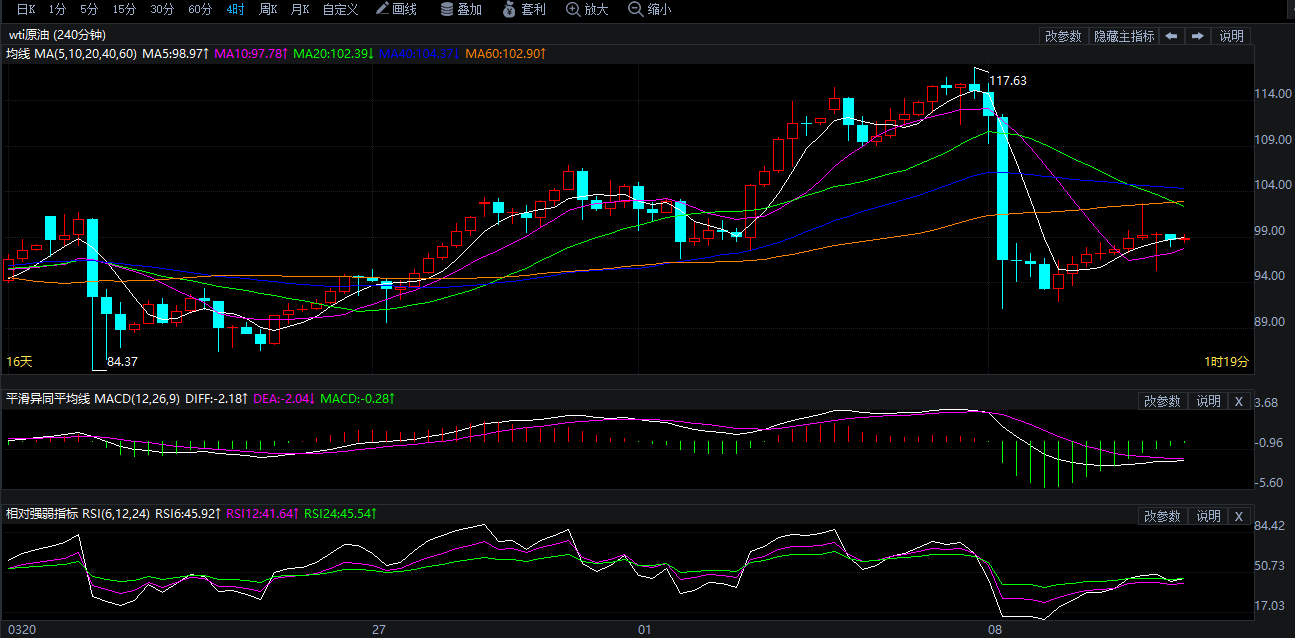Open the 自定义 custom period option
The width and height of the screenshot is (1295, 638).
(x=340, y=10)
